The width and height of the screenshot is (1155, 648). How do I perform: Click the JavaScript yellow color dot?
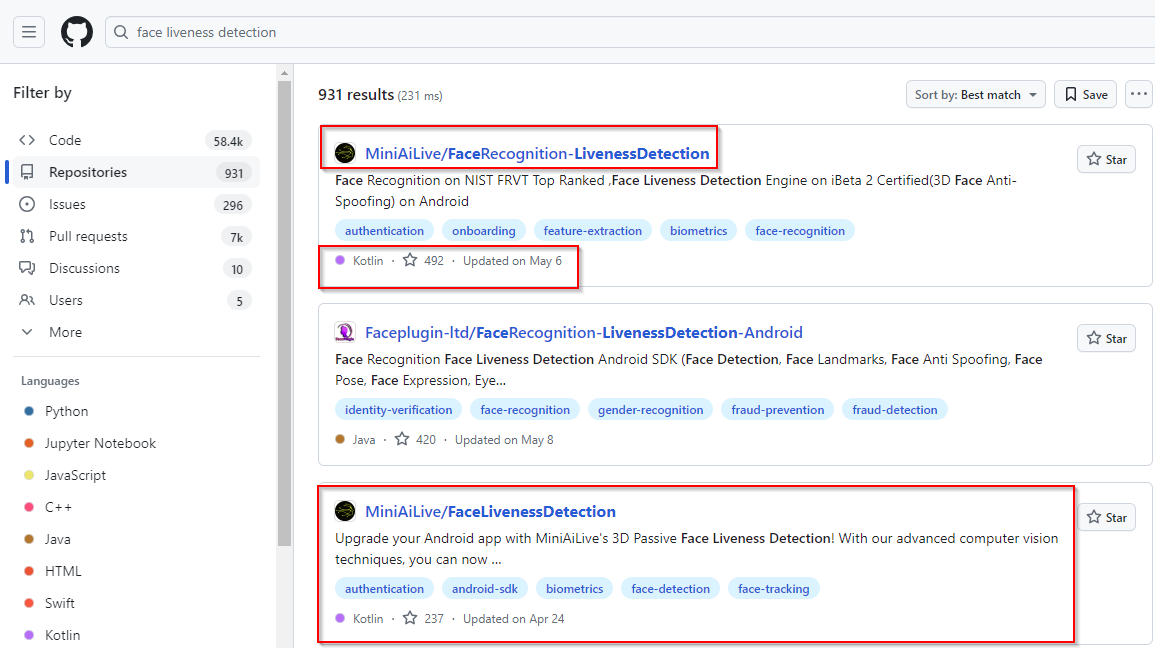pyautogui.click(x=29, y=475)
